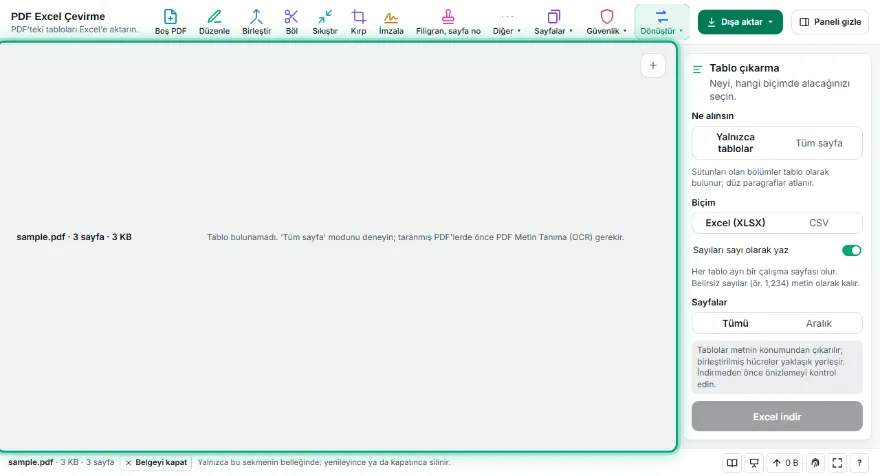Click the 0 B upload indicator

click(x=785, y=463)
